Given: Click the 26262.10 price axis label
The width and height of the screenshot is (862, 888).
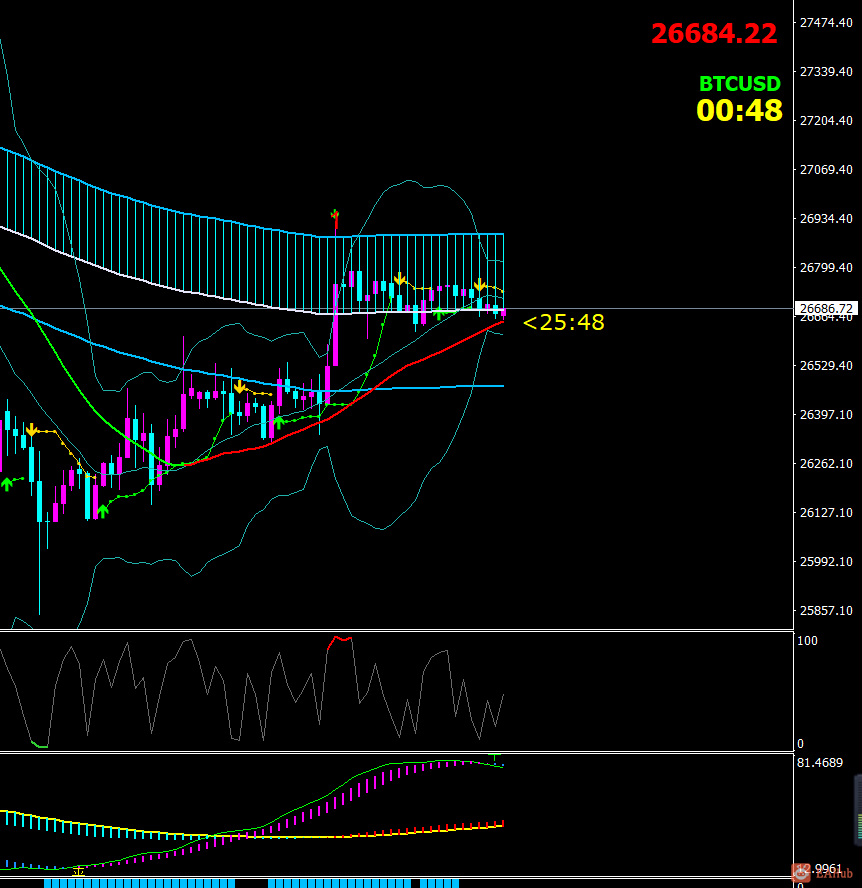Looking at the screenshot, I should [826, 464].
